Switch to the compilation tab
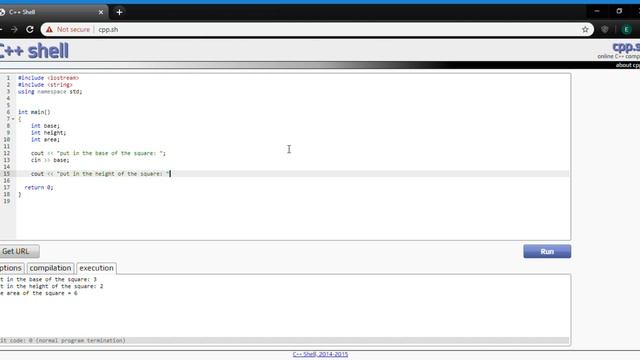 (x=50, y=268)
